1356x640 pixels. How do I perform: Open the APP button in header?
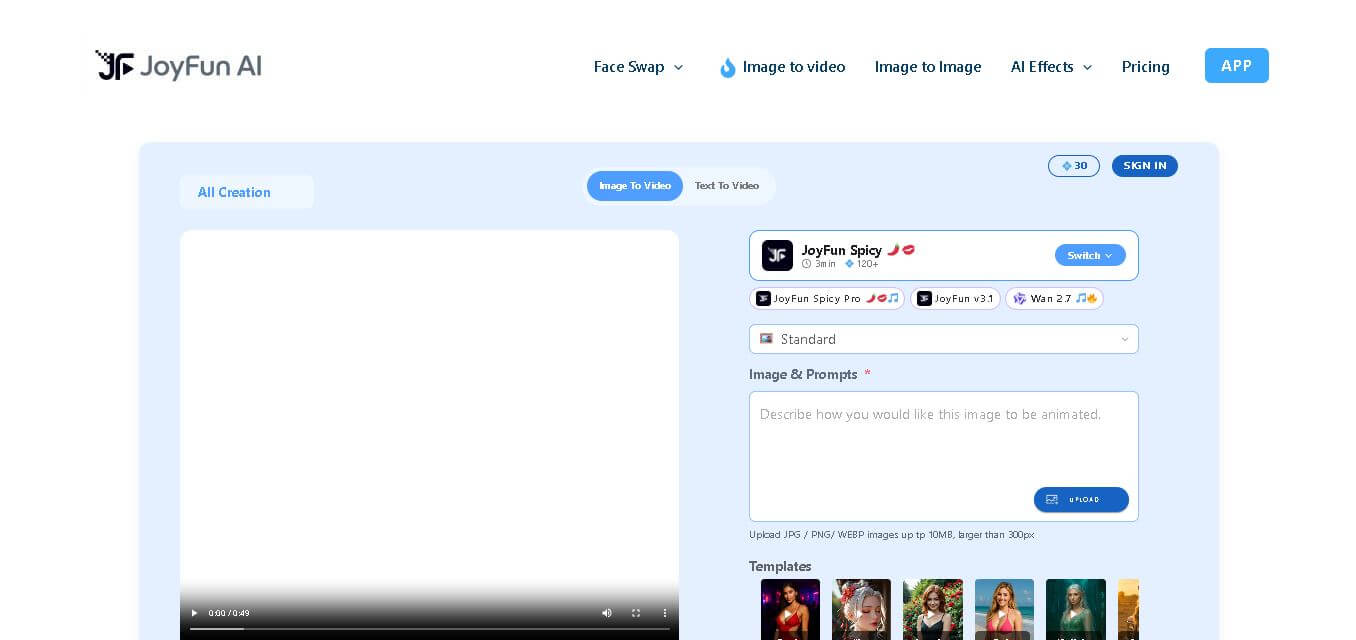(x=1237, y=66)
